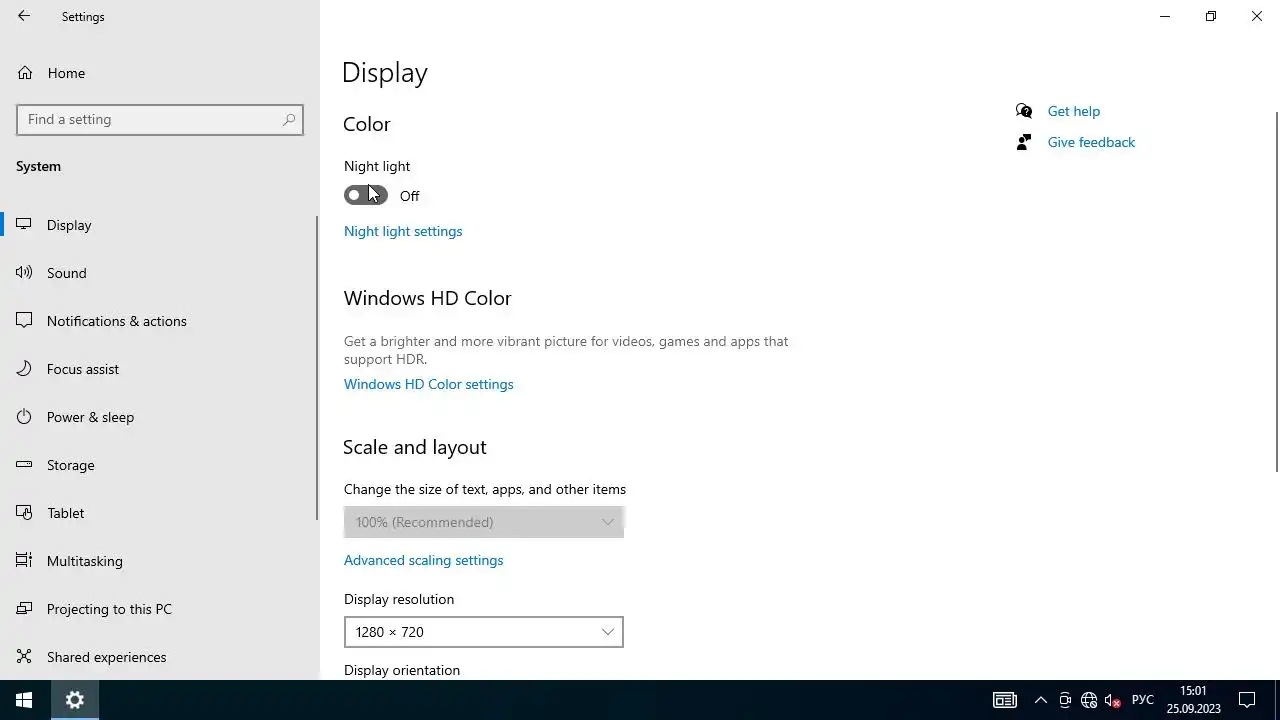Image resolution: width=1280 pixels, height=720 pixels.
Task: Select Sound in the System menu
Action: click(160, 273)
